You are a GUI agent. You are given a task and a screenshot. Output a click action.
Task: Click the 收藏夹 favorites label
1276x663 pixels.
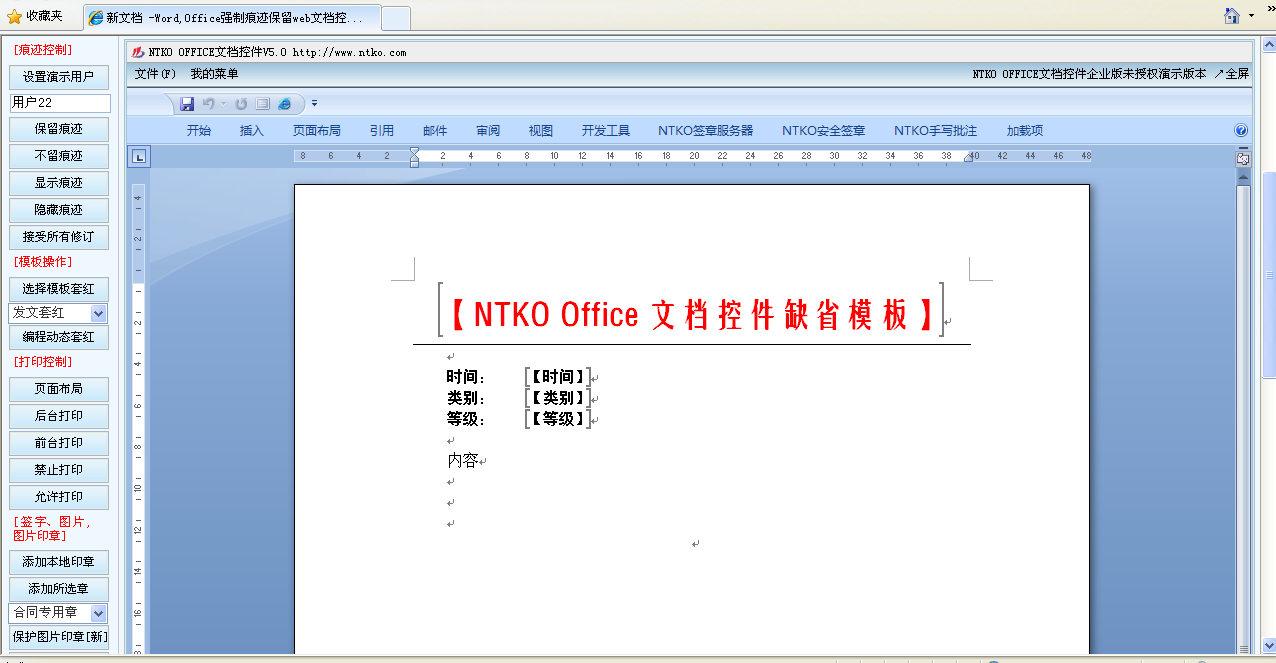[44, 16]
